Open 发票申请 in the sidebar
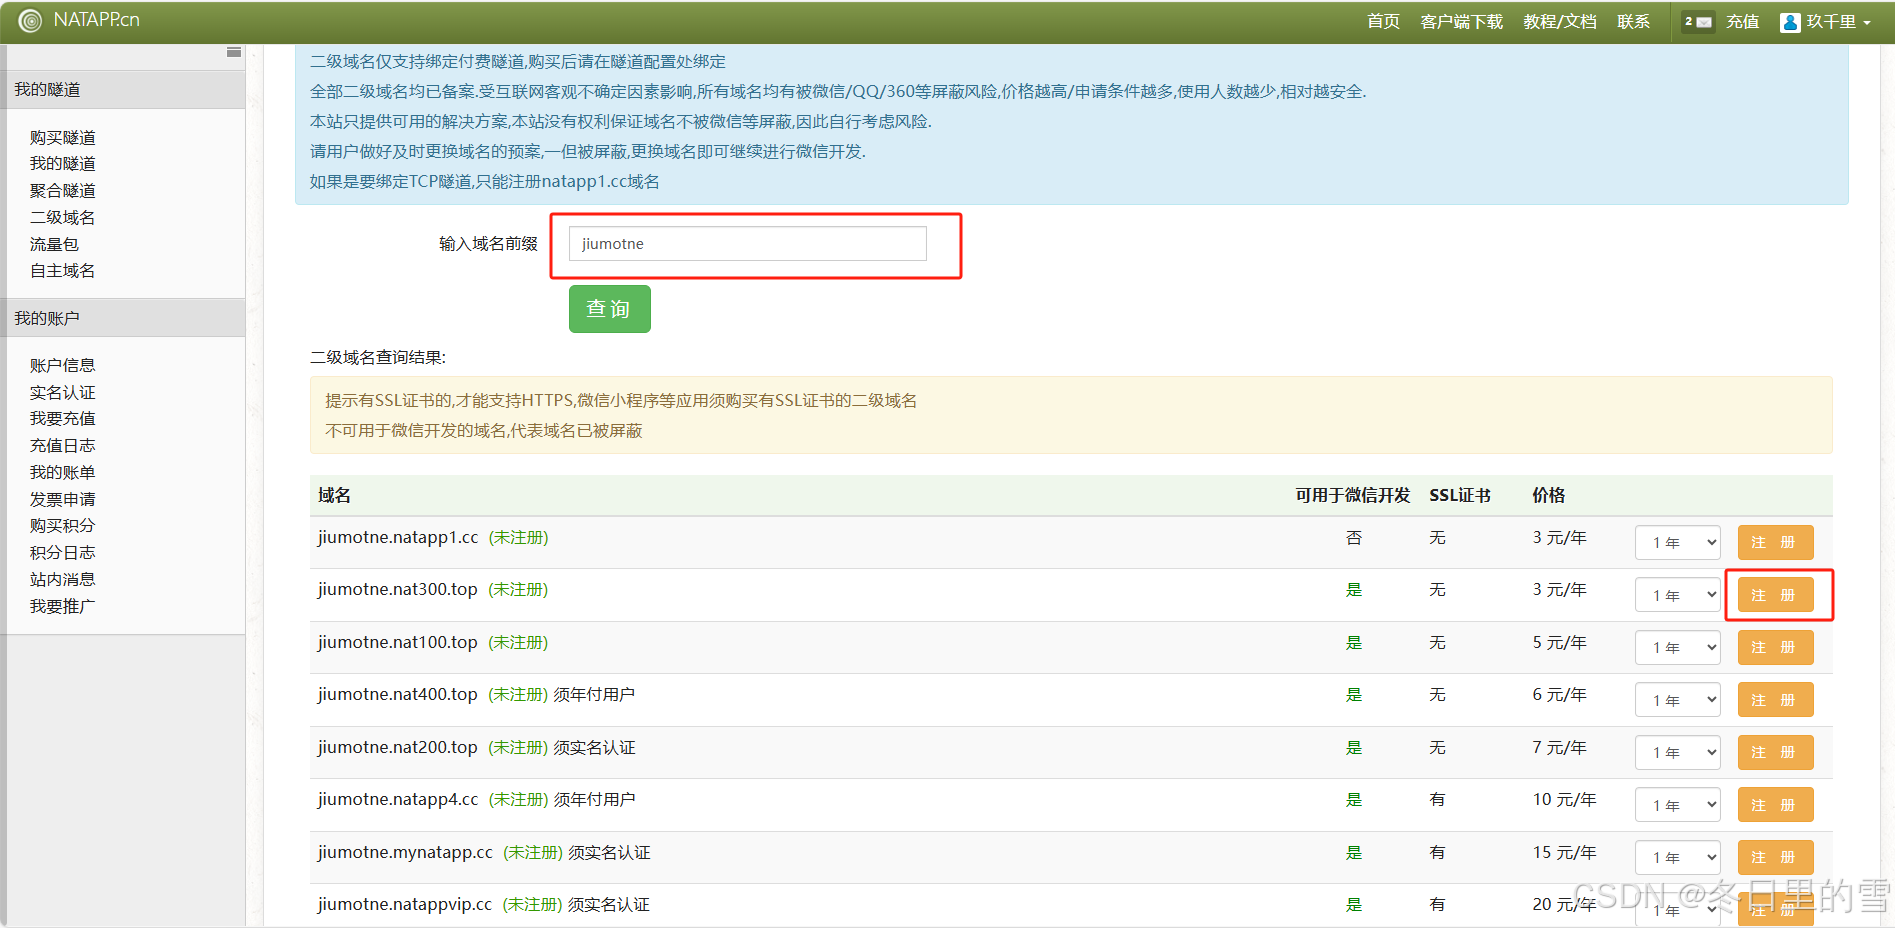The height and width of the screenshot is (928, 1895). [63, 499]
